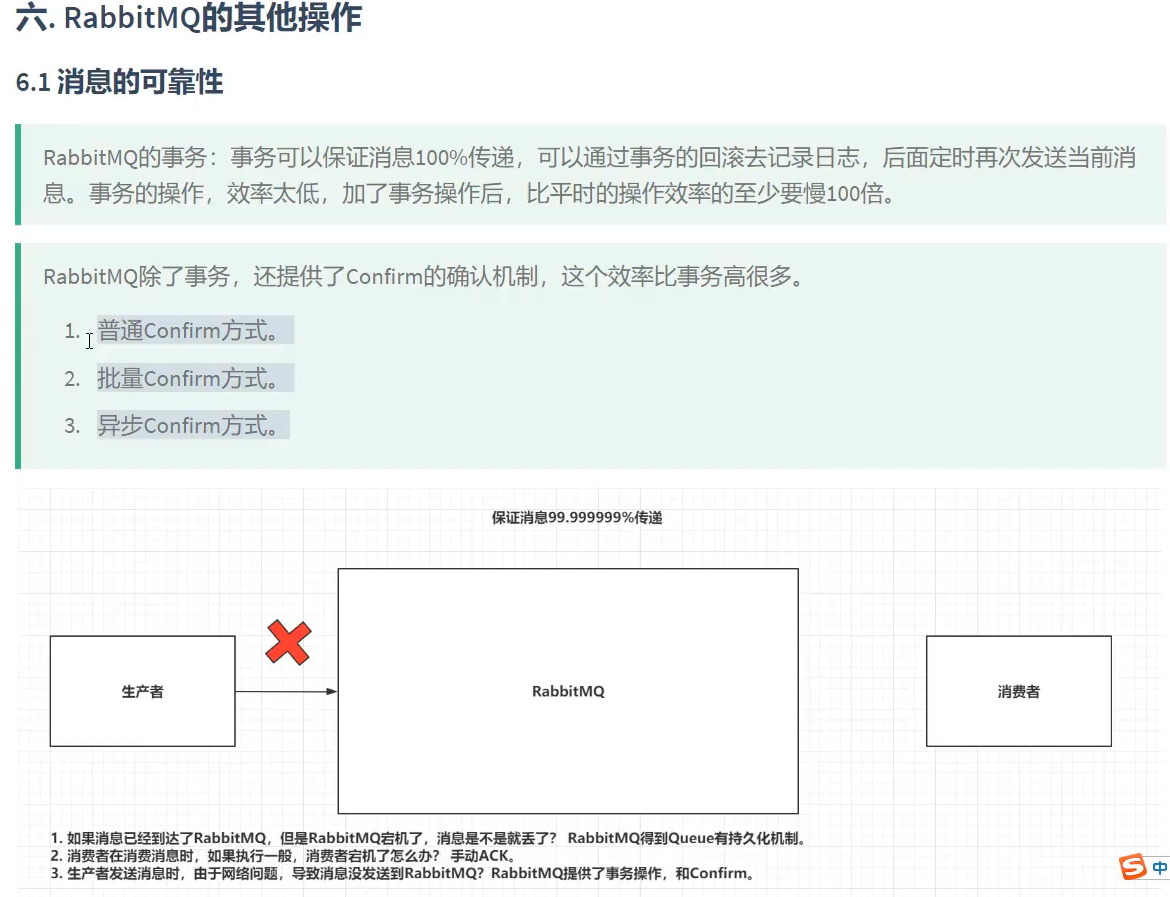Toggle the 中 Chinese input mode indicator

point(1160,867)
